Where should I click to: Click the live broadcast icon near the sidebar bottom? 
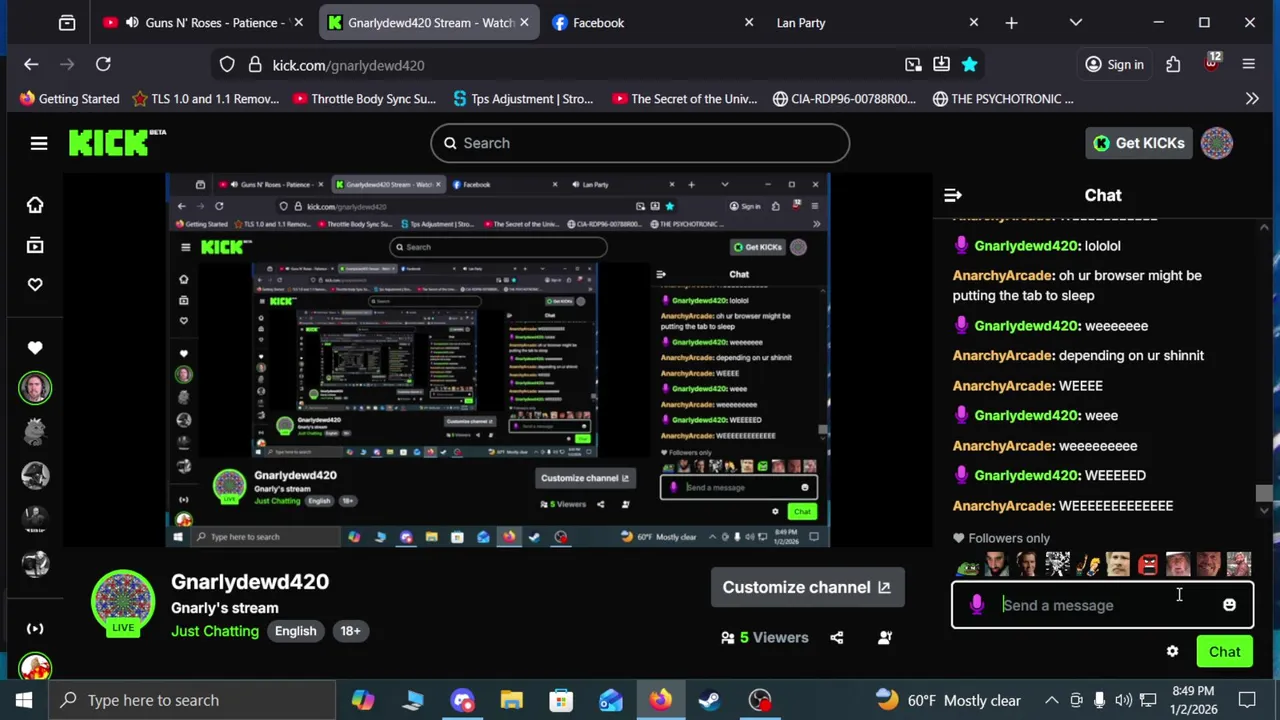coord(35,629)
